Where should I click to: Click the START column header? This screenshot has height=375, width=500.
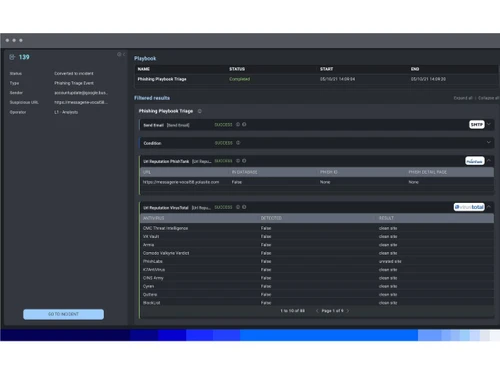326,69
